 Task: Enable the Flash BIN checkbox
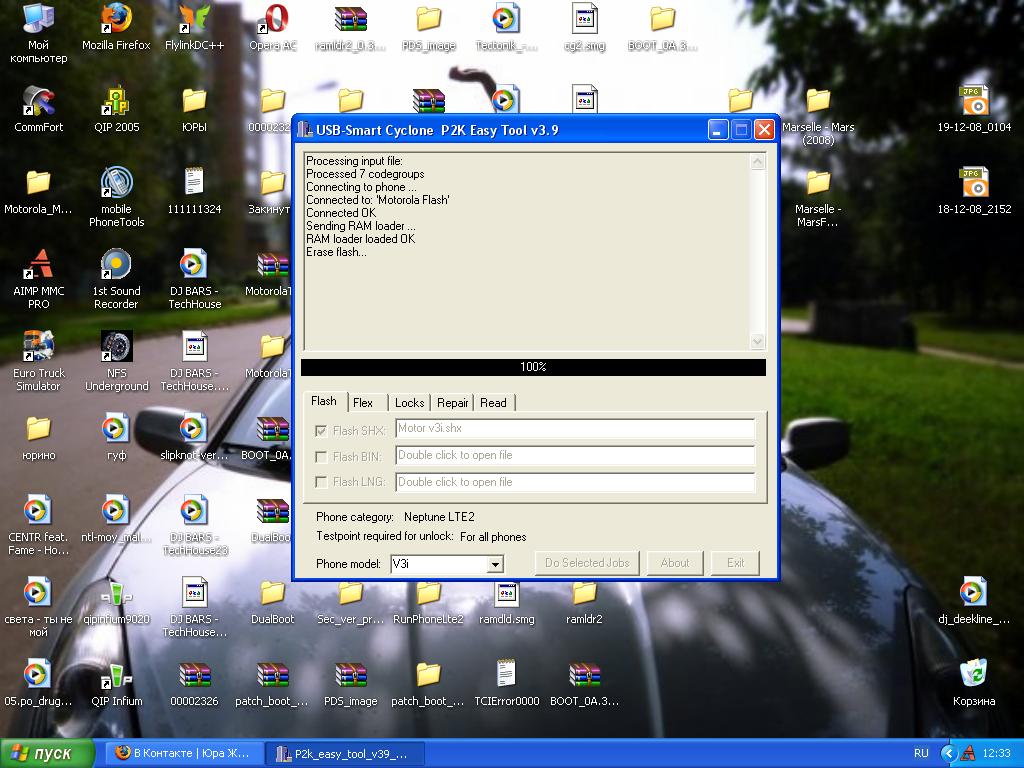coord(321,456)
